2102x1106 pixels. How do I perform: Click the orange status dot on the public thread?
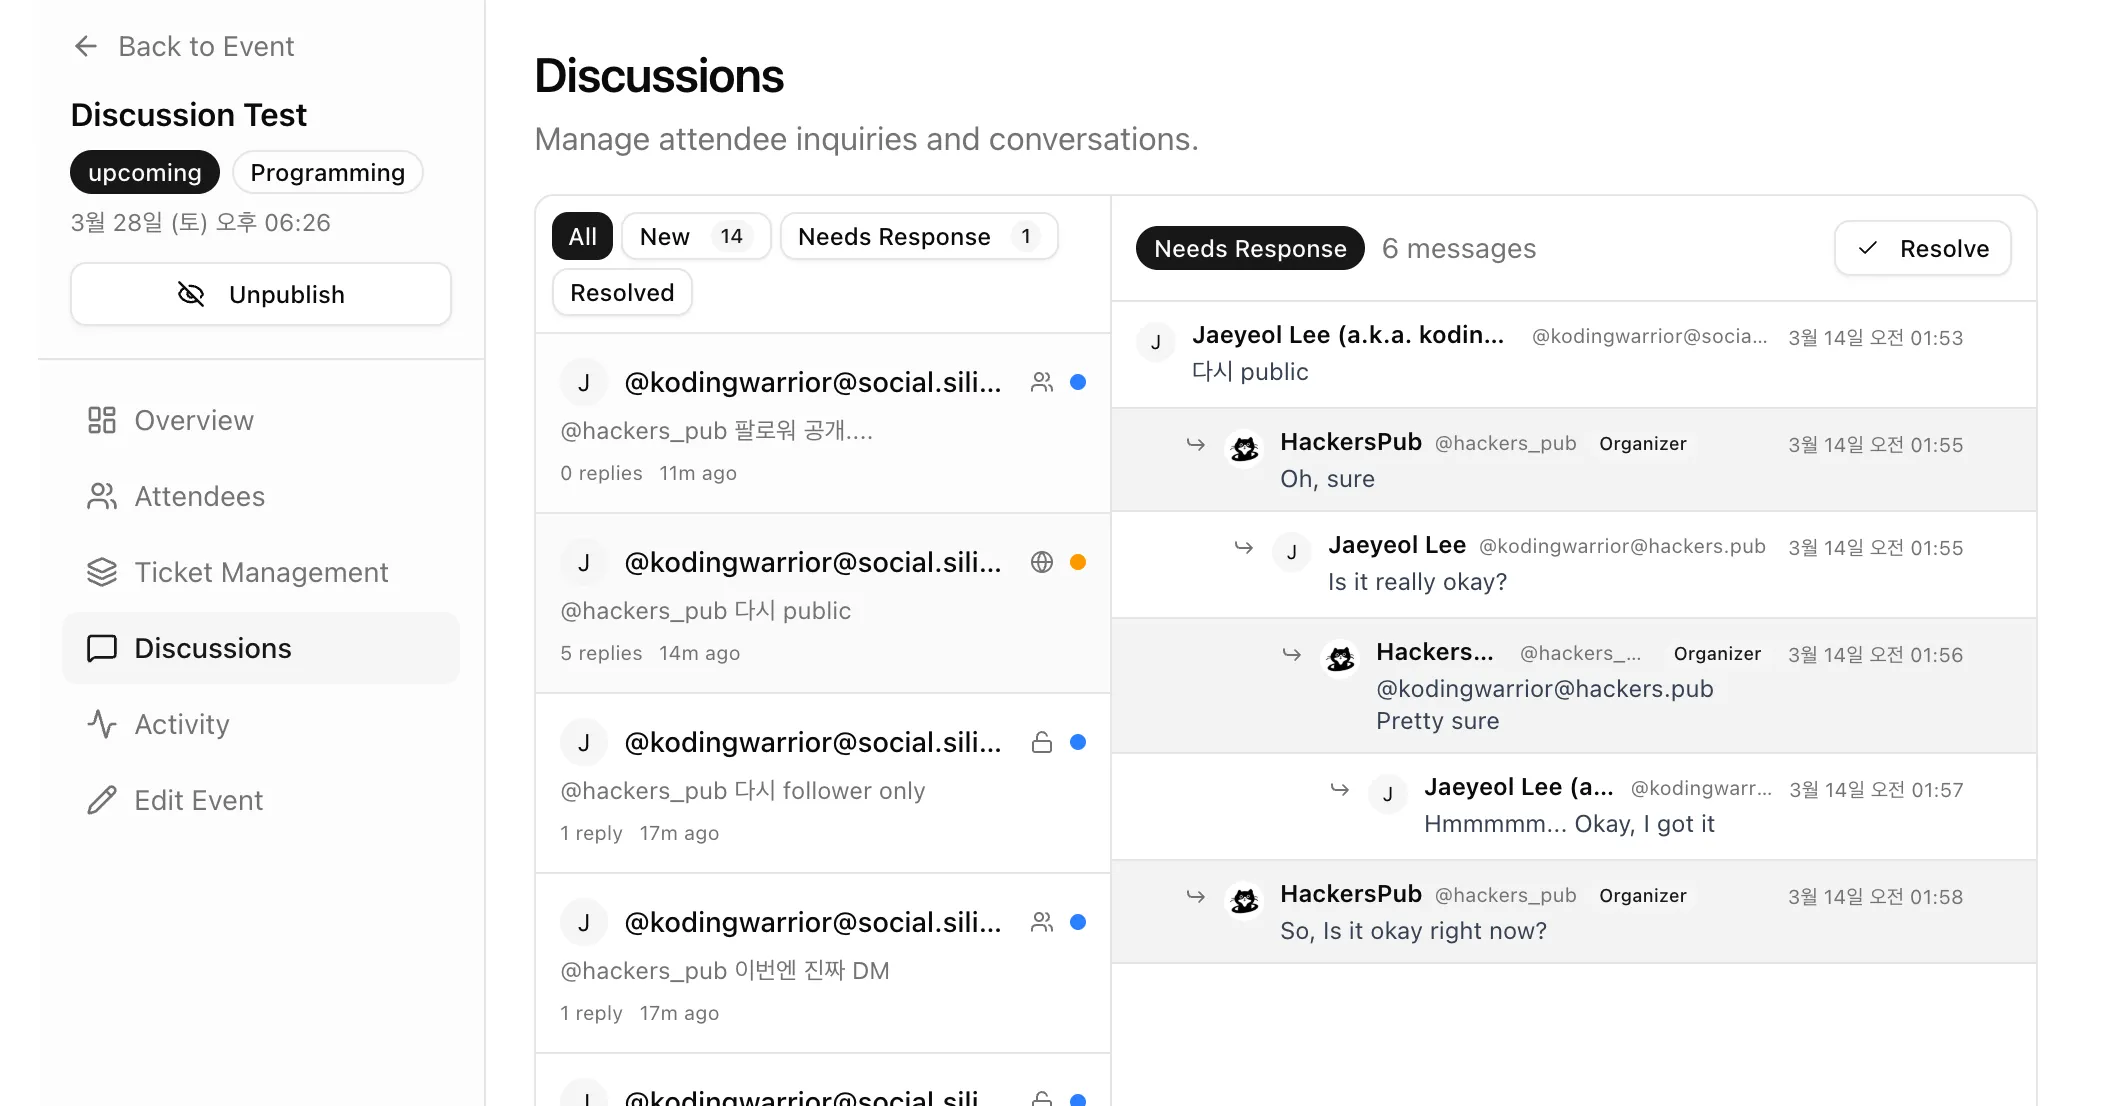(x=1078, y=562)
